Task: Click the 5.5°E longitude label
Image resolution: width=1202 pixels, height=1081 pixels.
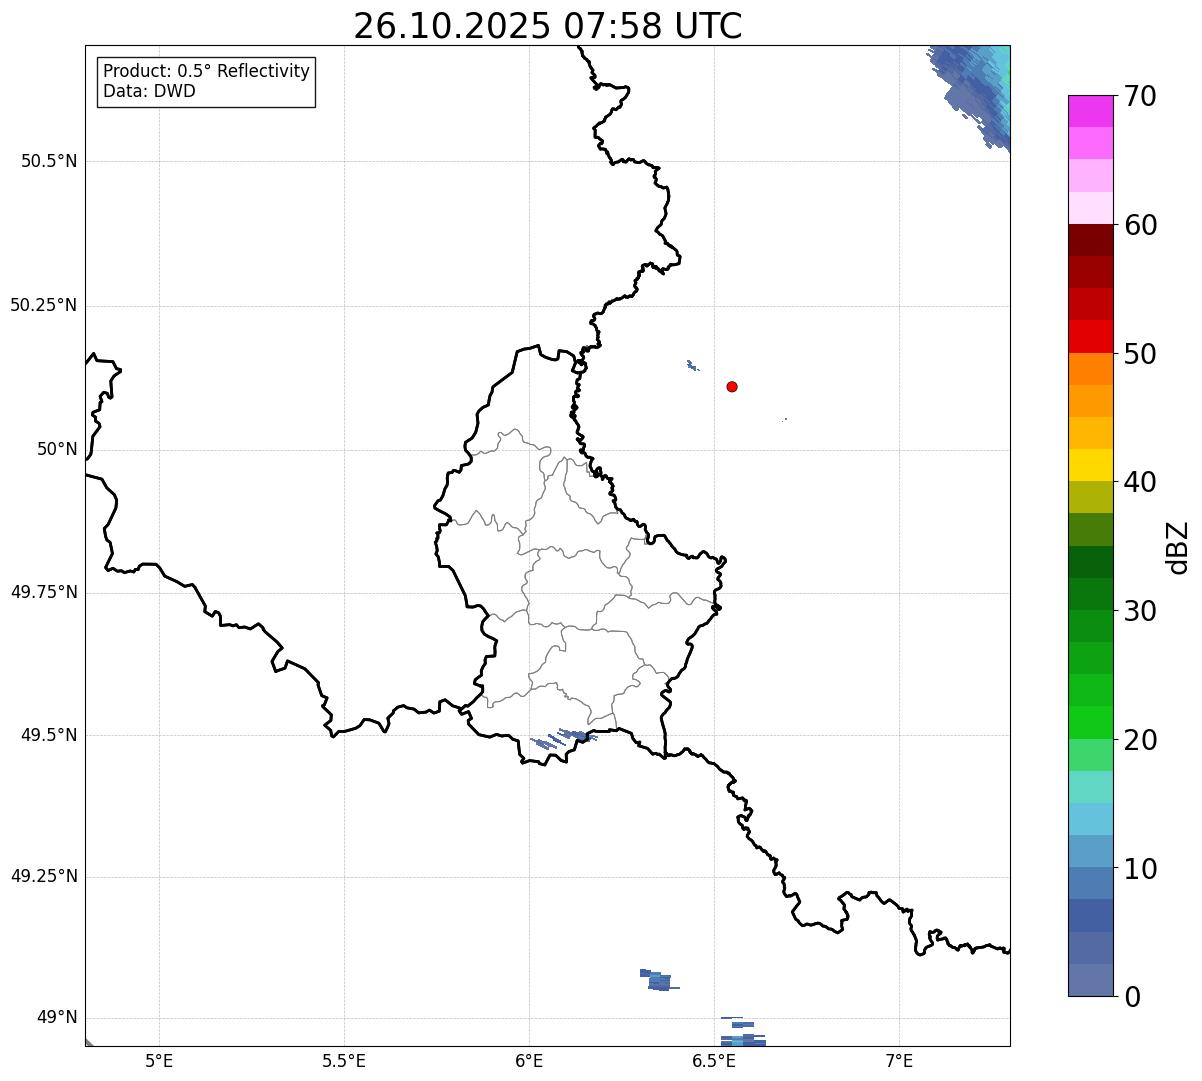Action: 344,1060
